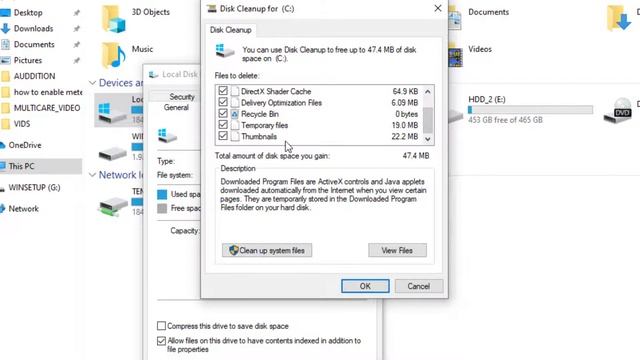This screenshot has width=640, height=360.
Task: Click the Disk Cleanup title bar icon
Action: pos(211,9)
